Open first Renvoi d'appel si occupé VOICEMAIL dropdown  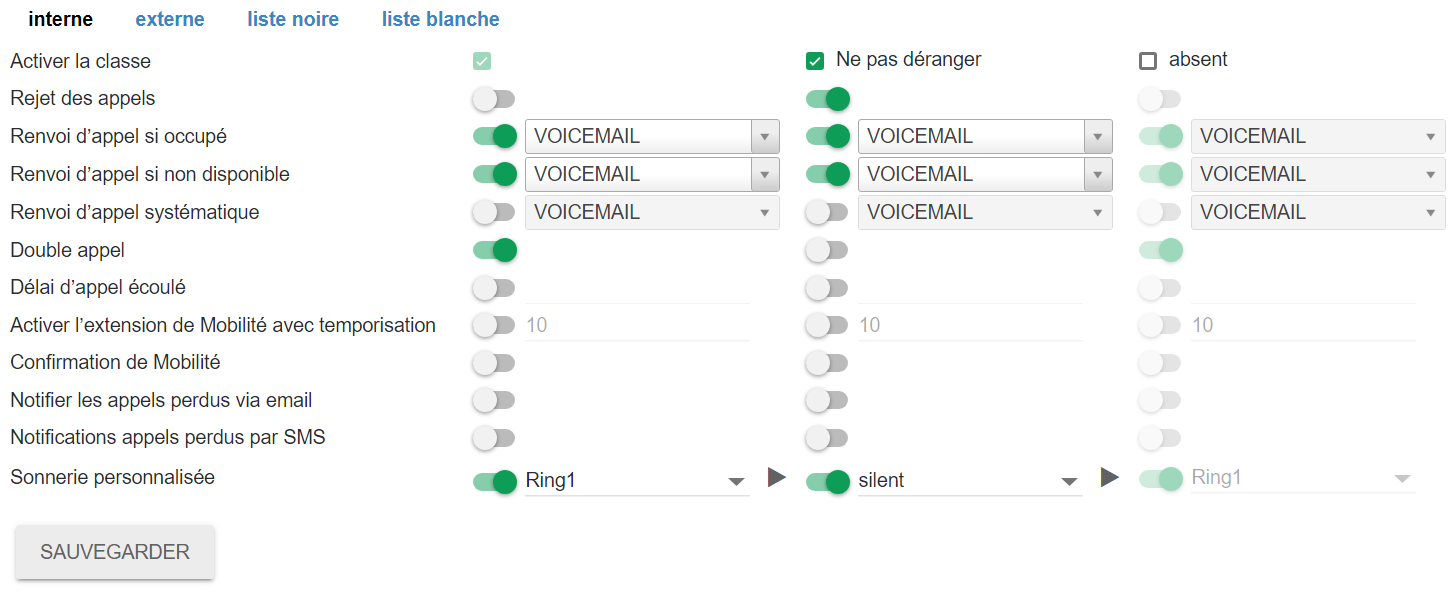(651, 137)
